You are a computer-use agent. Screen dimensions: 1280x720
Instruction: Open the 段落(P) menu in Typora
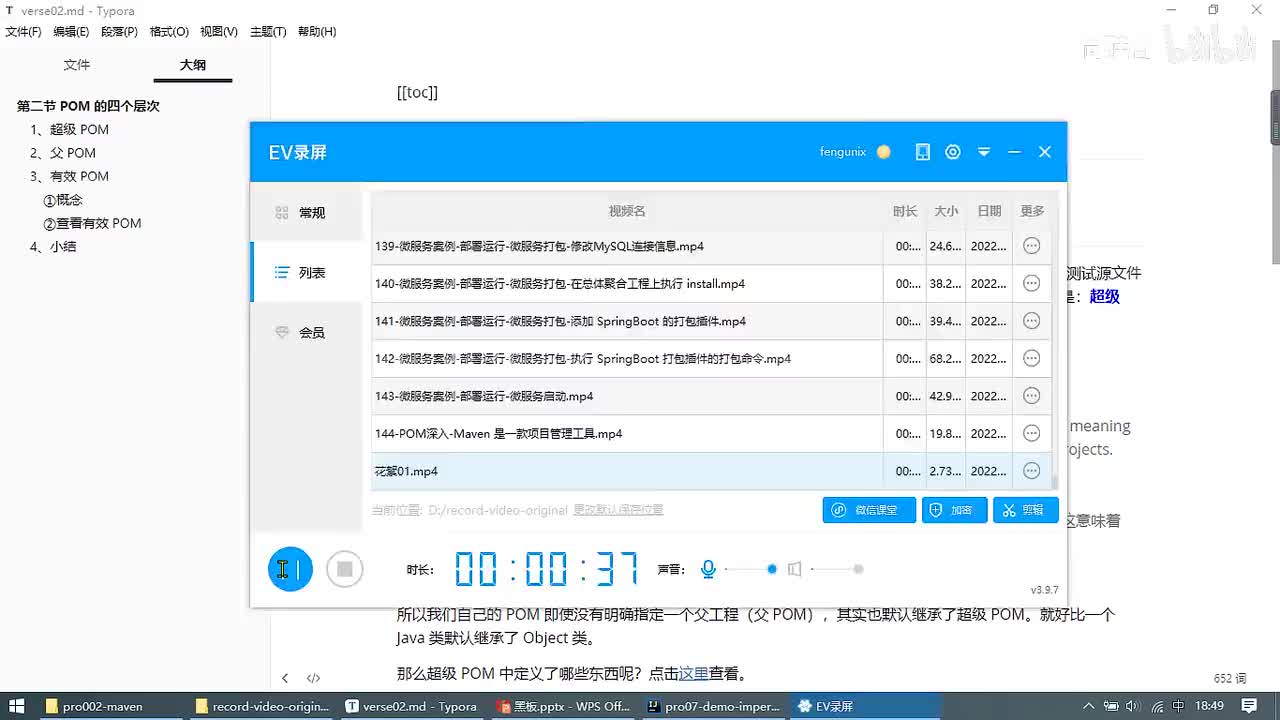click(119, 32)
